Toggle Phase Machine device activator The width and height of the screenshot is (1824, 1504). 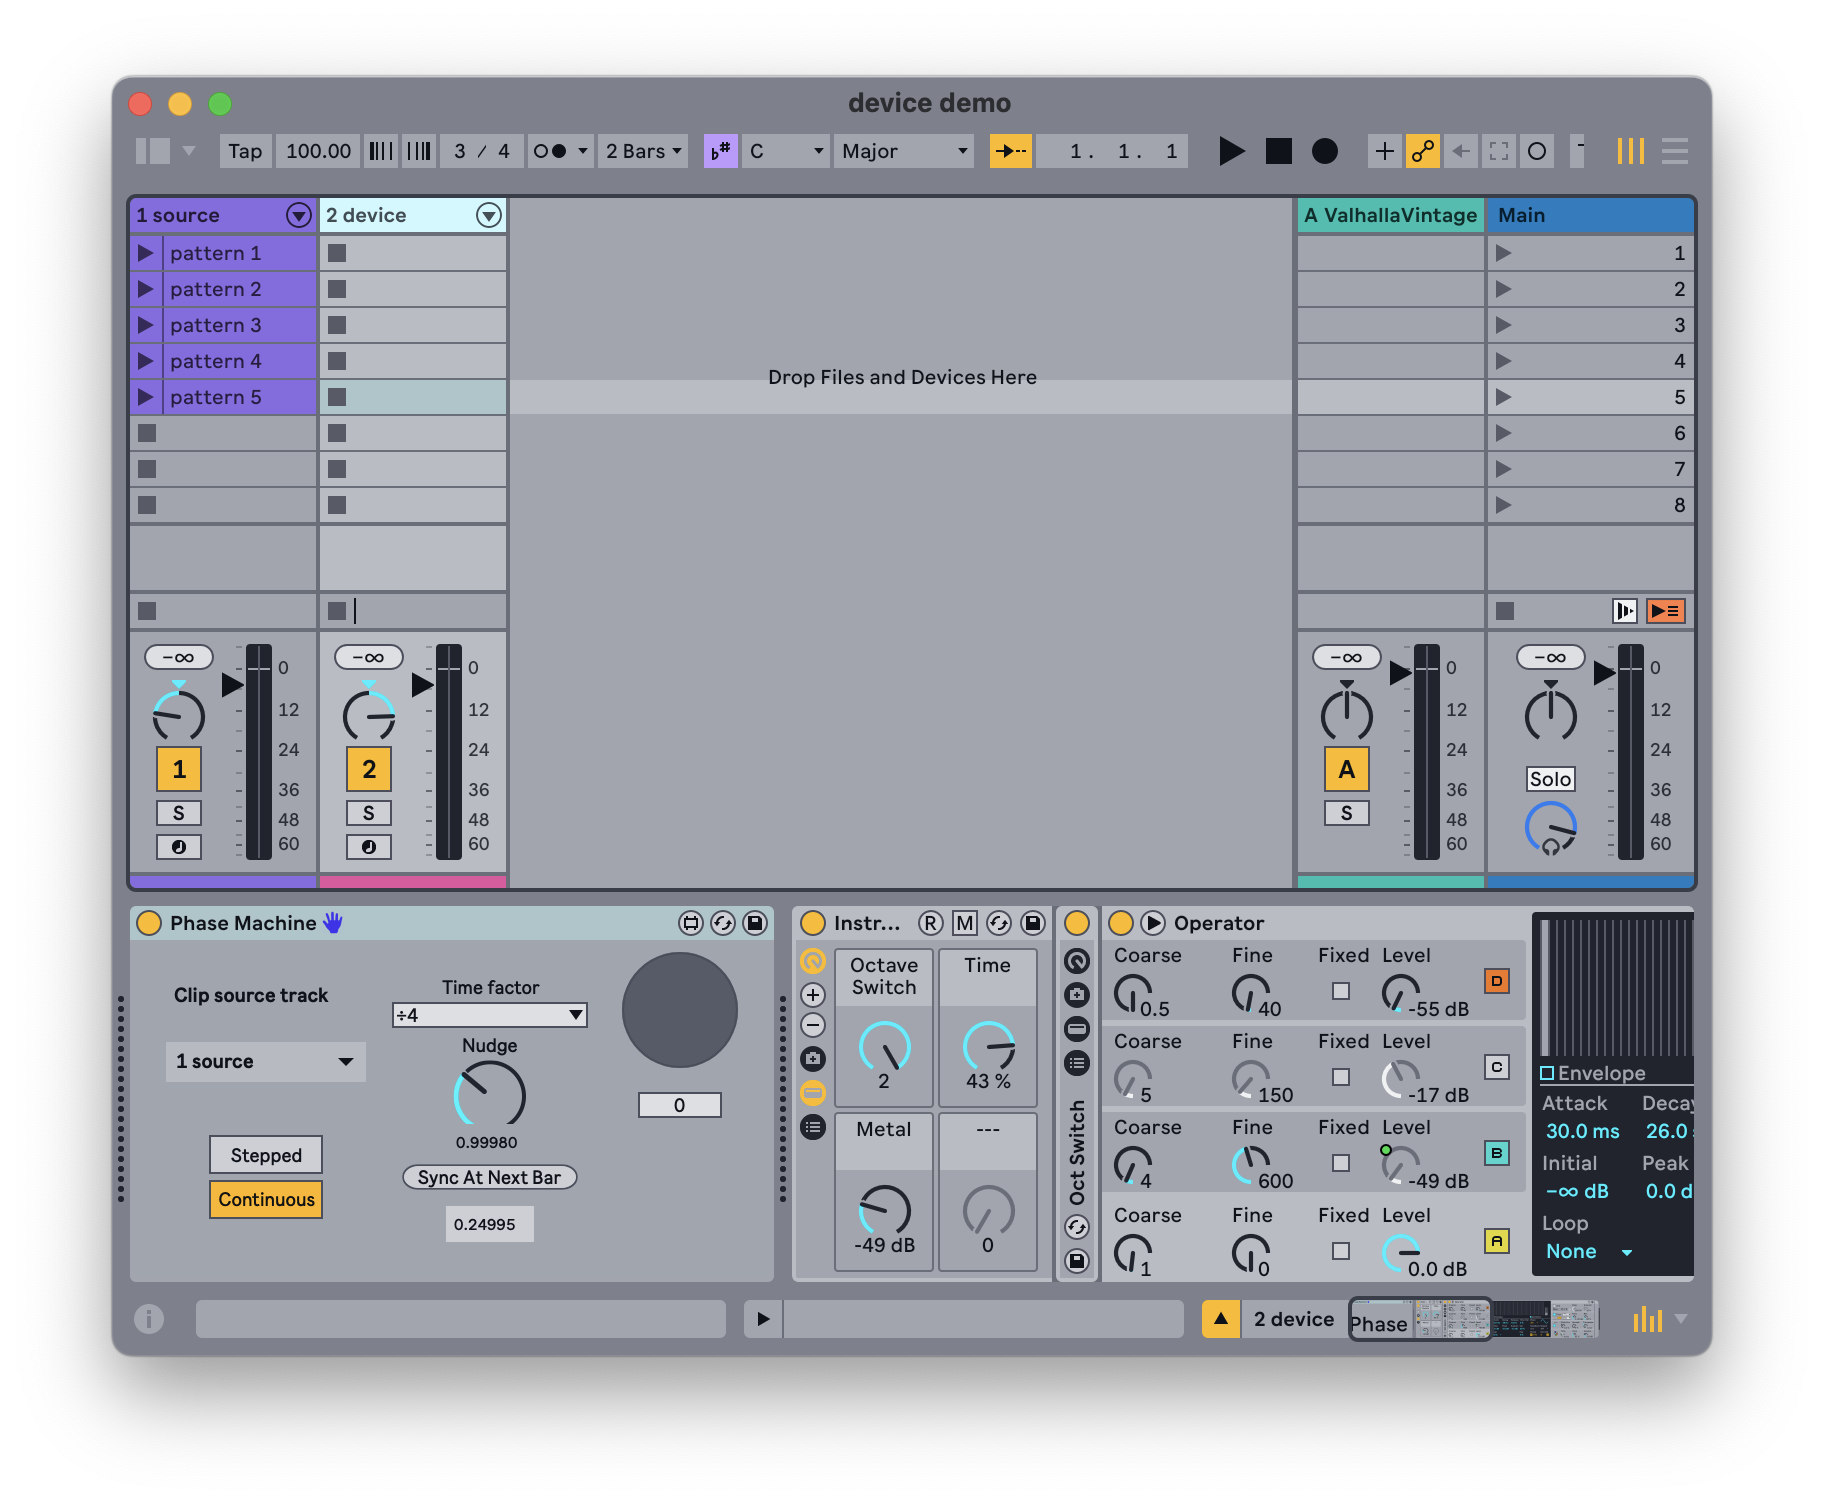[149, 923]
